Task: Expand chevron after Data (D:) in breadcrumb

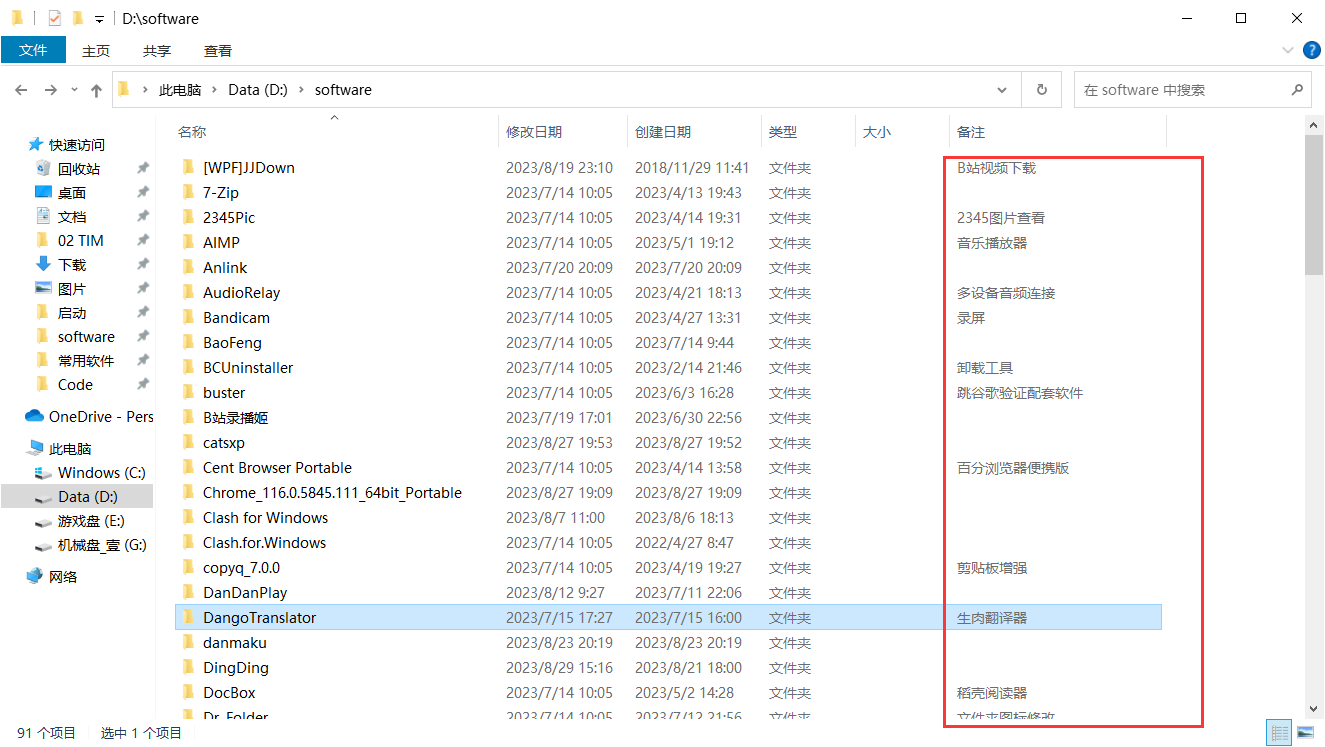Action: coord(301,90)
